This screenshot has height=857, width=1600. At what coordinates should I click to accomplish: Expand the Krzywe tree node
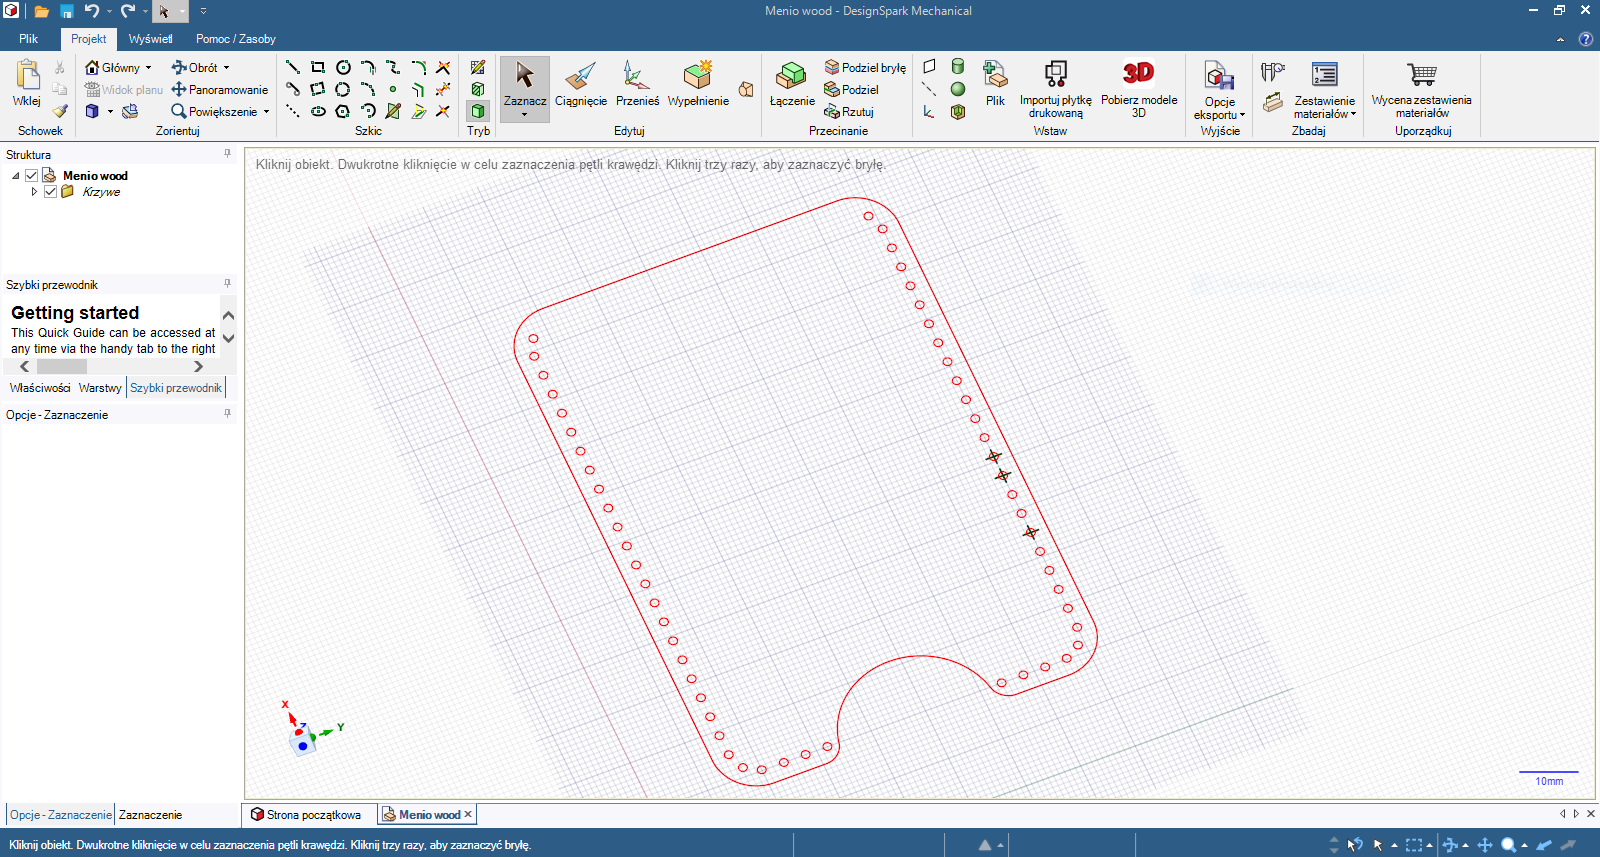pos(34,191)
